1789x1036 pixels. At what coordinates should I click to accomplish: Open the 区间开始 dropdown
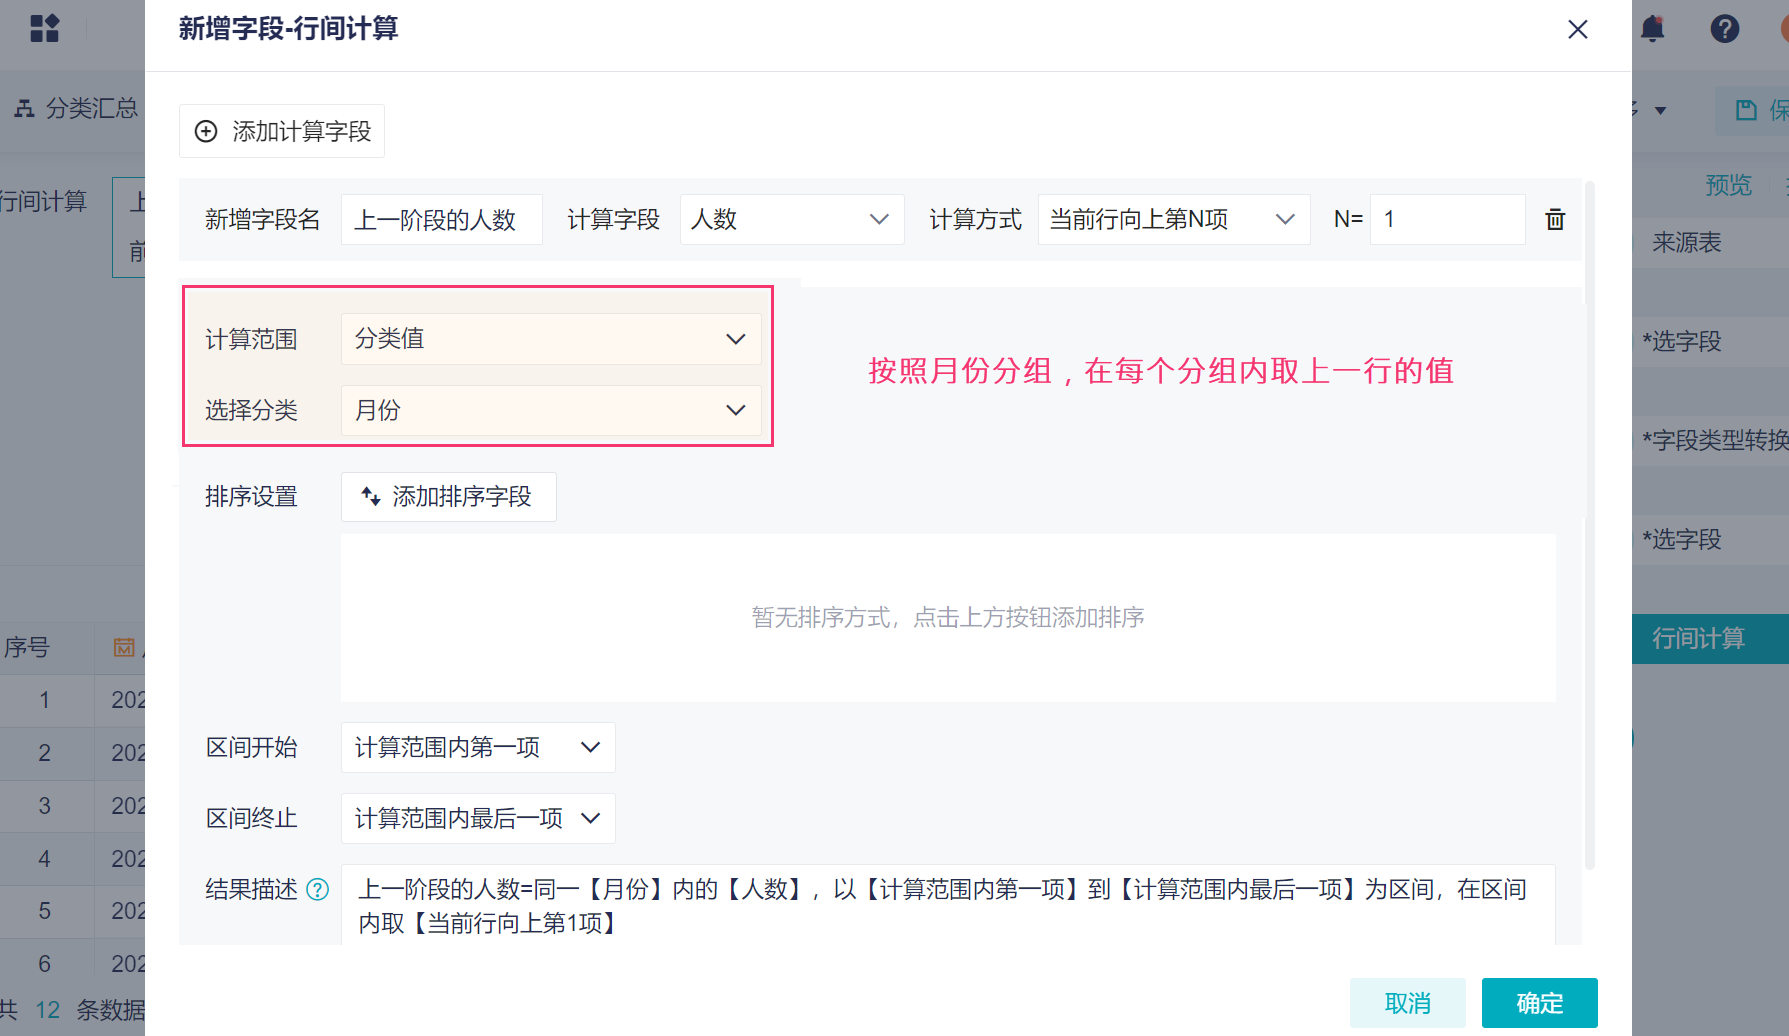(x=477, y=748)
